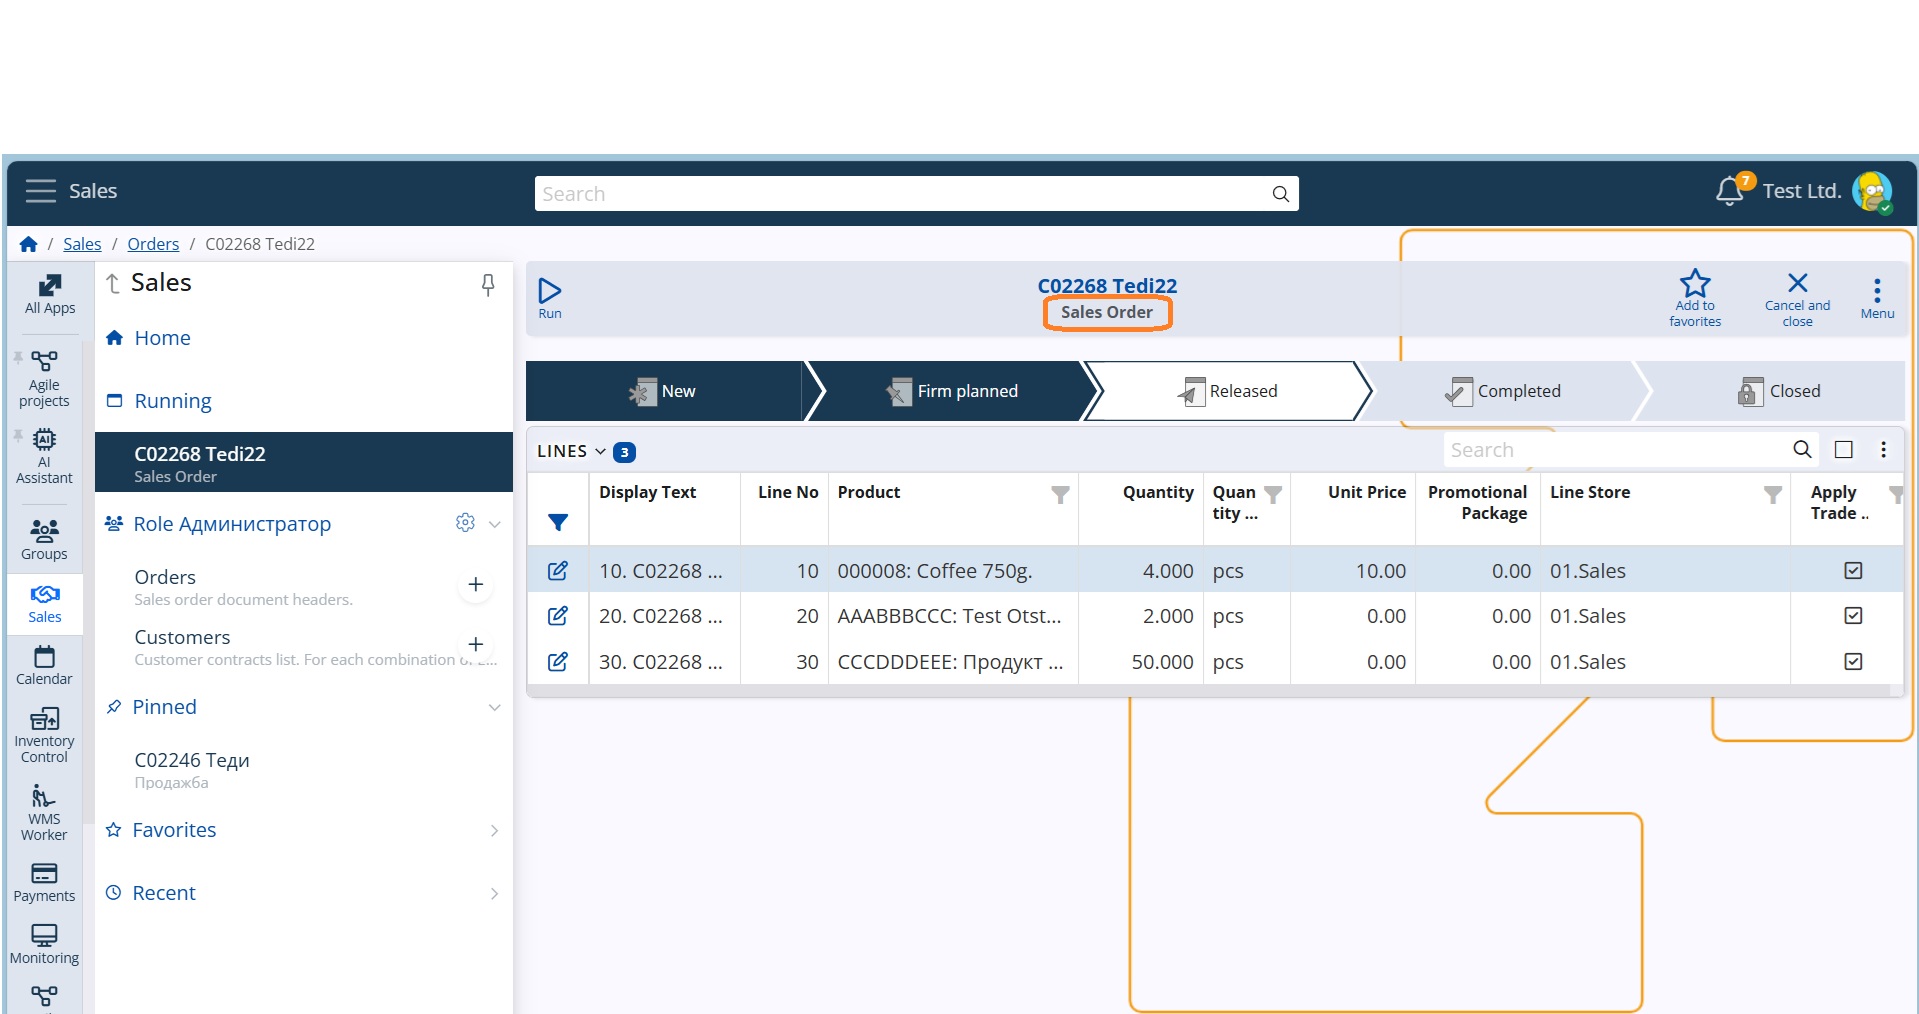The width and height of the screenshot is (1919, 1014).
Task: Add new order with plus button
Action: tap(476, 585)
